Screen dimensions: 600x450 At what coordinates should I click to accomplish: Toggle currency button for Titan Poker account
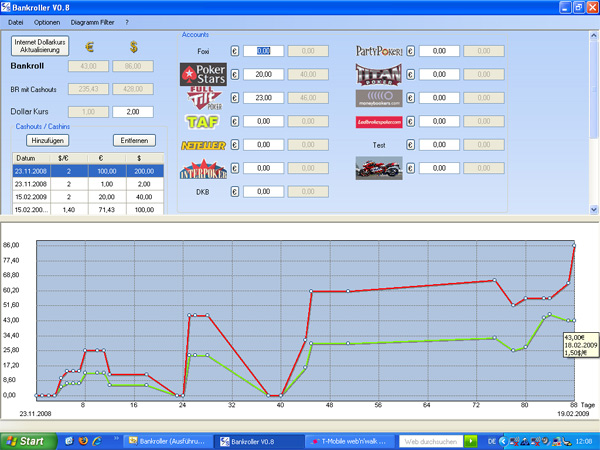[x=411, y=74]
